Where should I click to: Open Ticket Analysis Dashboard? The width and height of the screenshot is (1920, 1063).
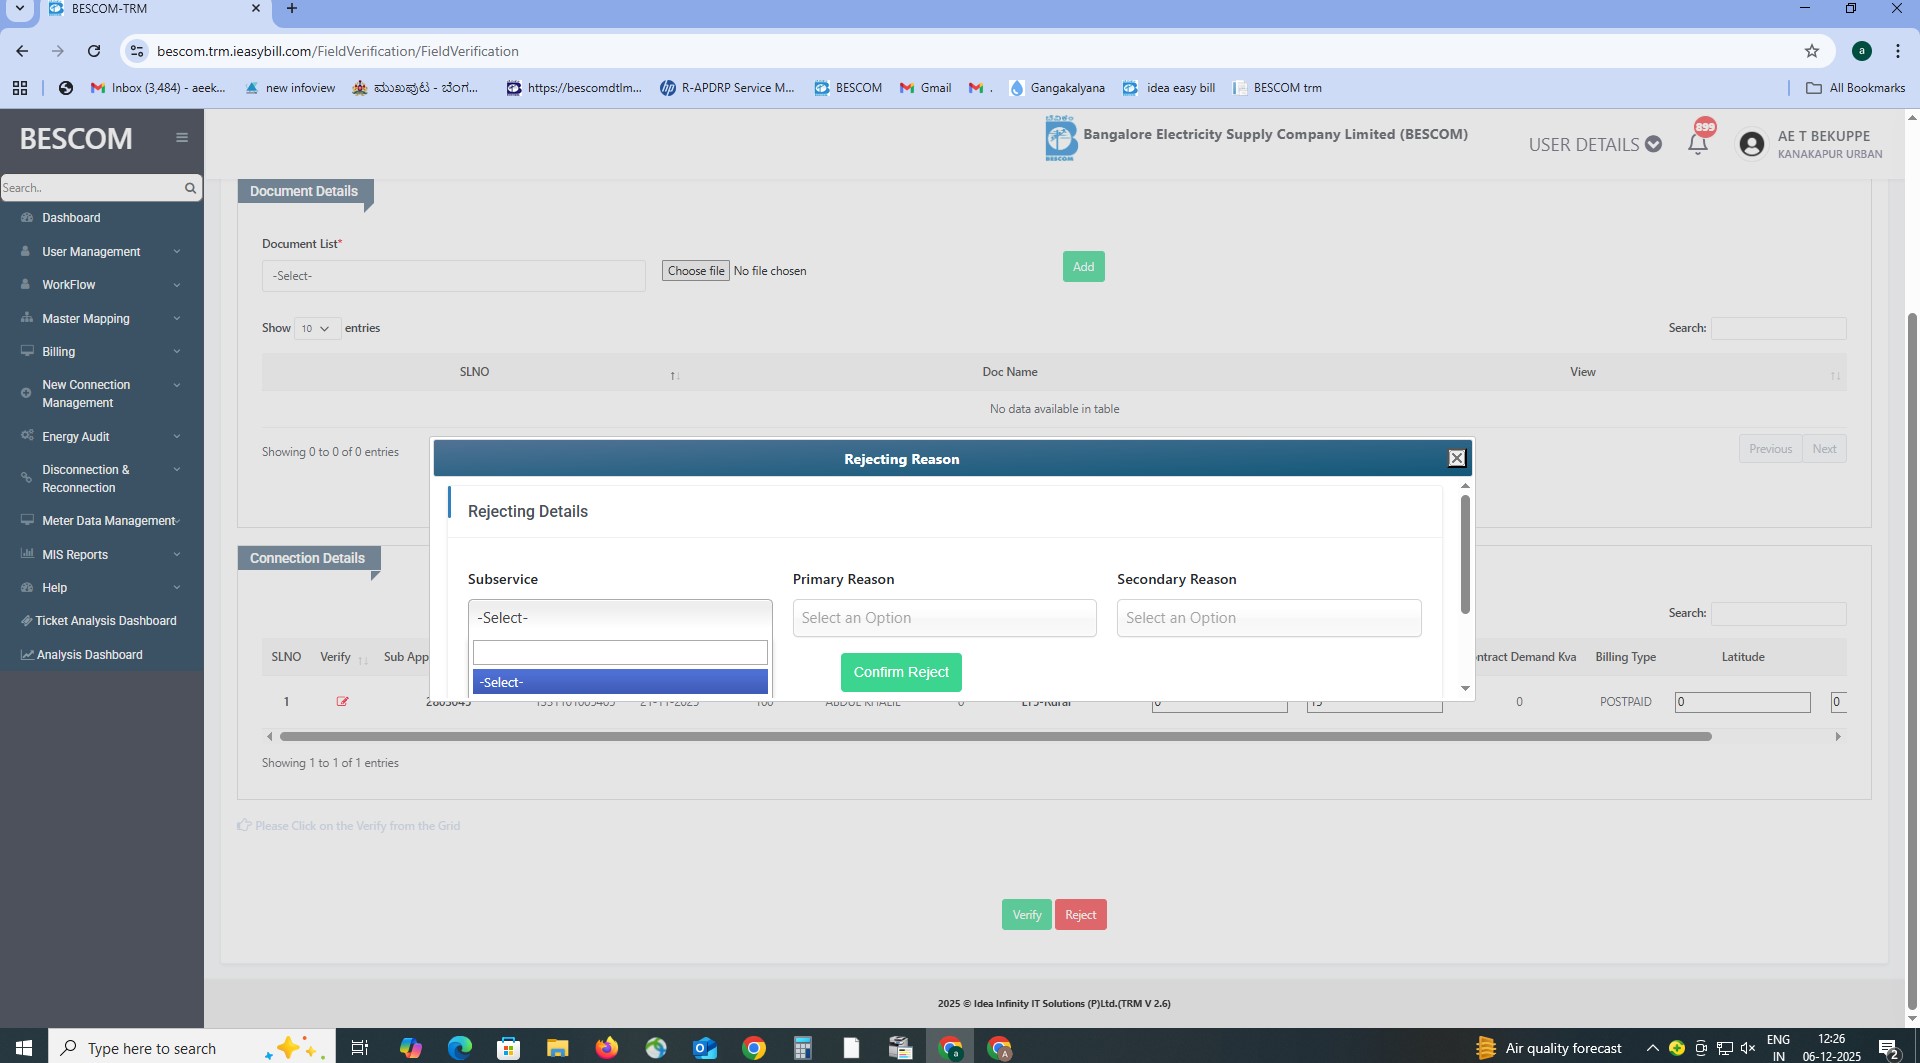(x=106, y=621)
